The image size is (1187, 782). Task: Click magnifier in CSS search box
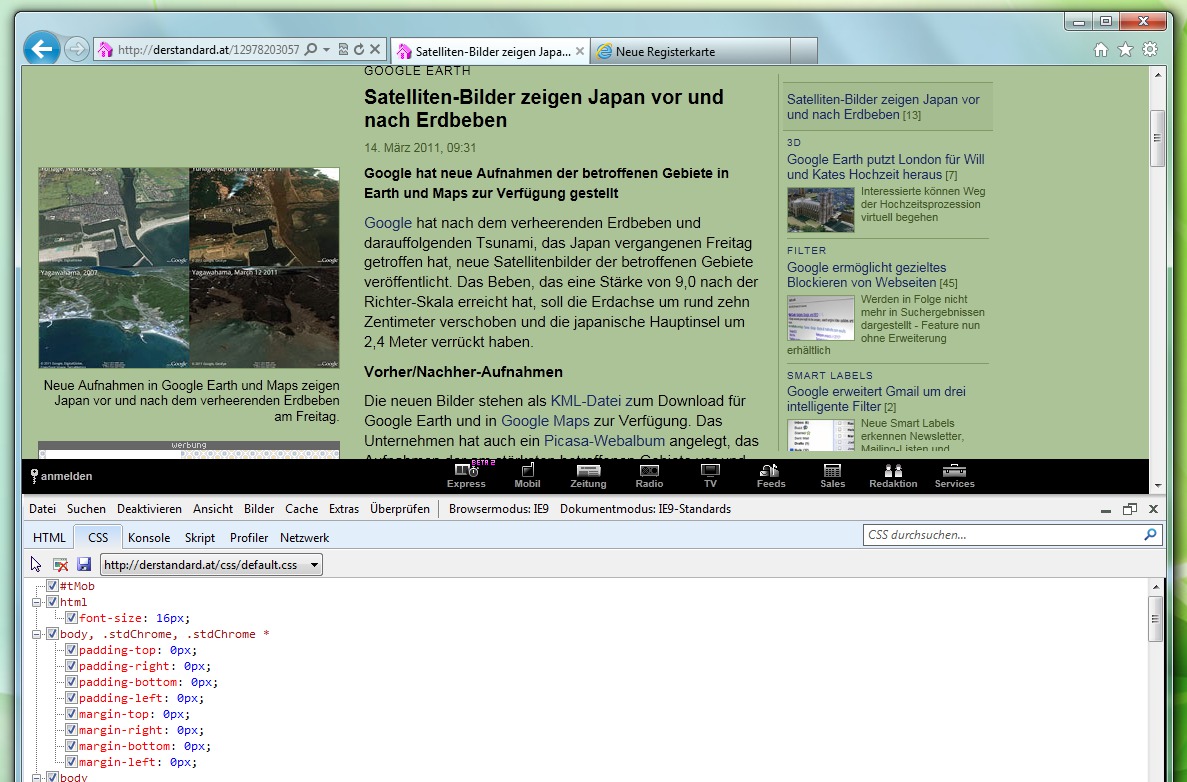point(1151,534)
